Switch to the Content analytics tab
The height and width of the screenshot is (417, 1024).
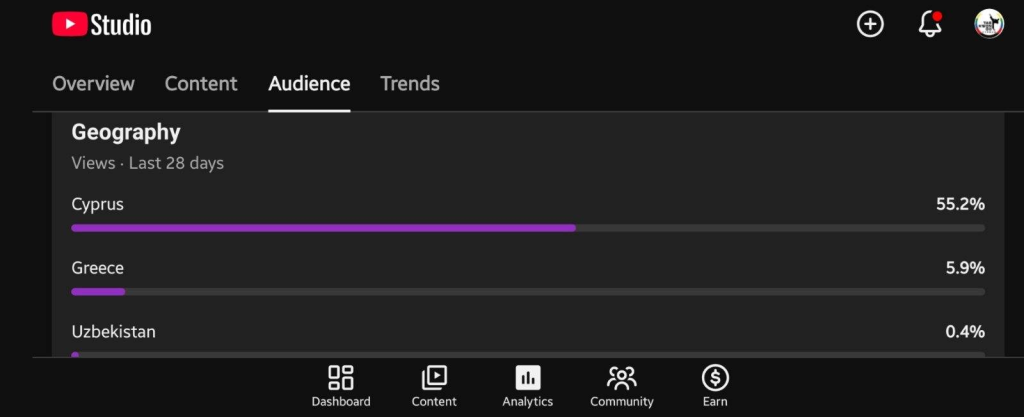(201, 84)
